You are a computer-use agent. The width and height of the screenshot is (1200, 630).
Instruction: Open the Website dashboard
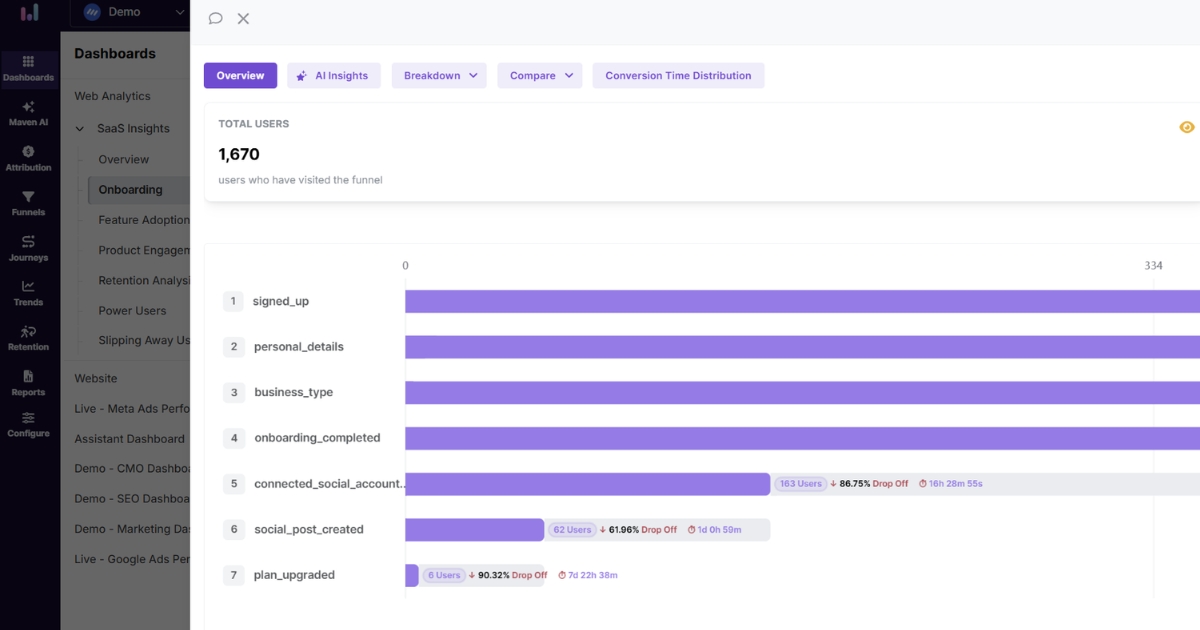click(x=96, y=378)
